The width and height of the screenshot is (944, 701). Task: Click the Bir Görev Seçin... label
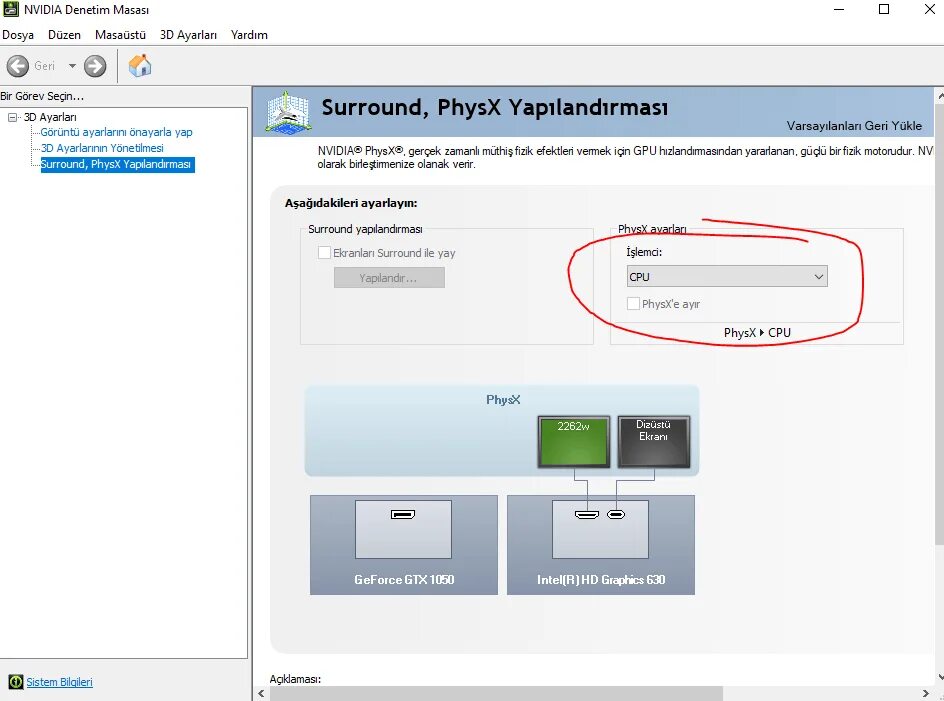(x=42, y=96)
